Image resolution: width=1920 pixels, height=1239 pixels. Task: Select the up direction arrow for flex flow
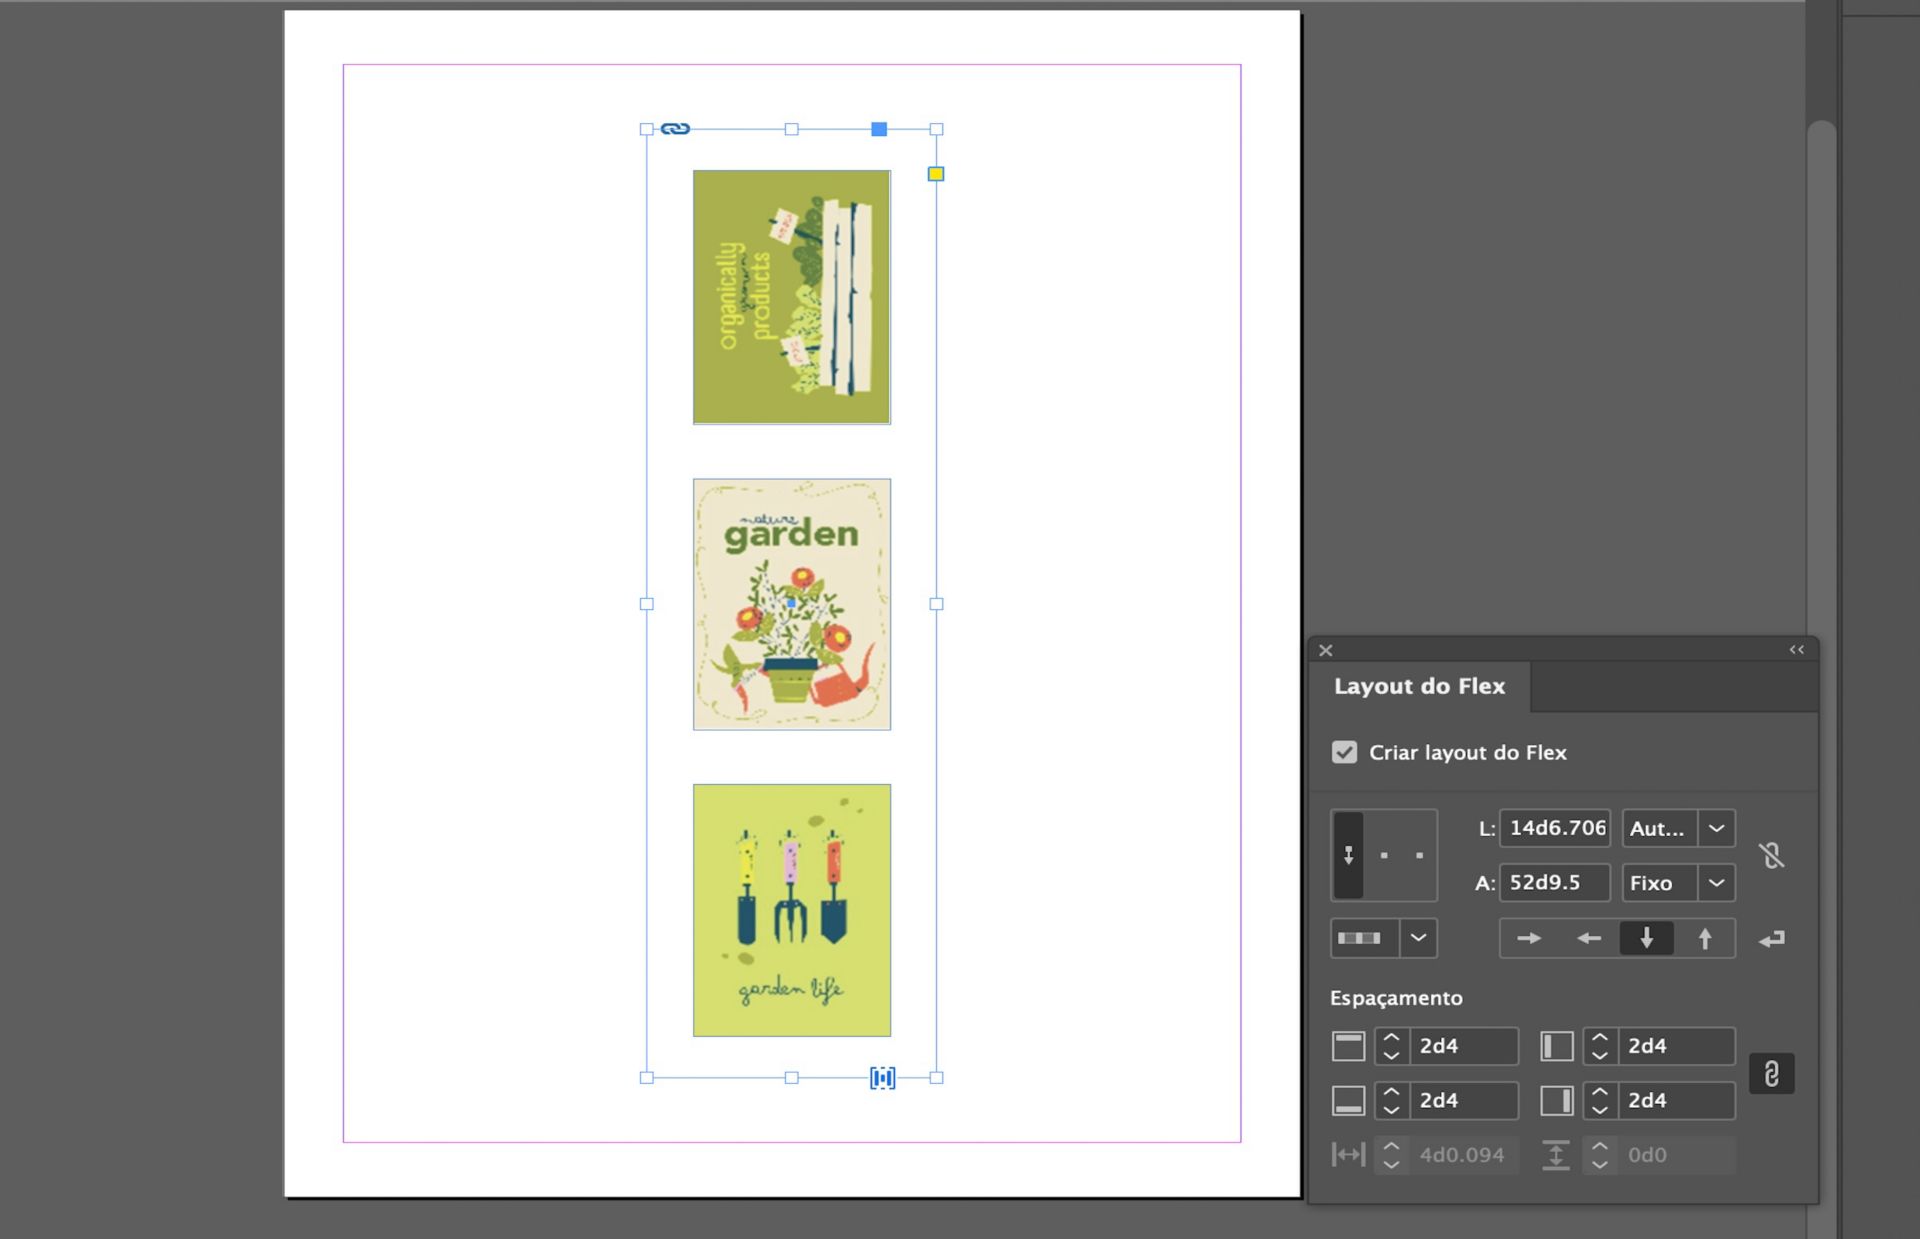(x=1705, y=938)
